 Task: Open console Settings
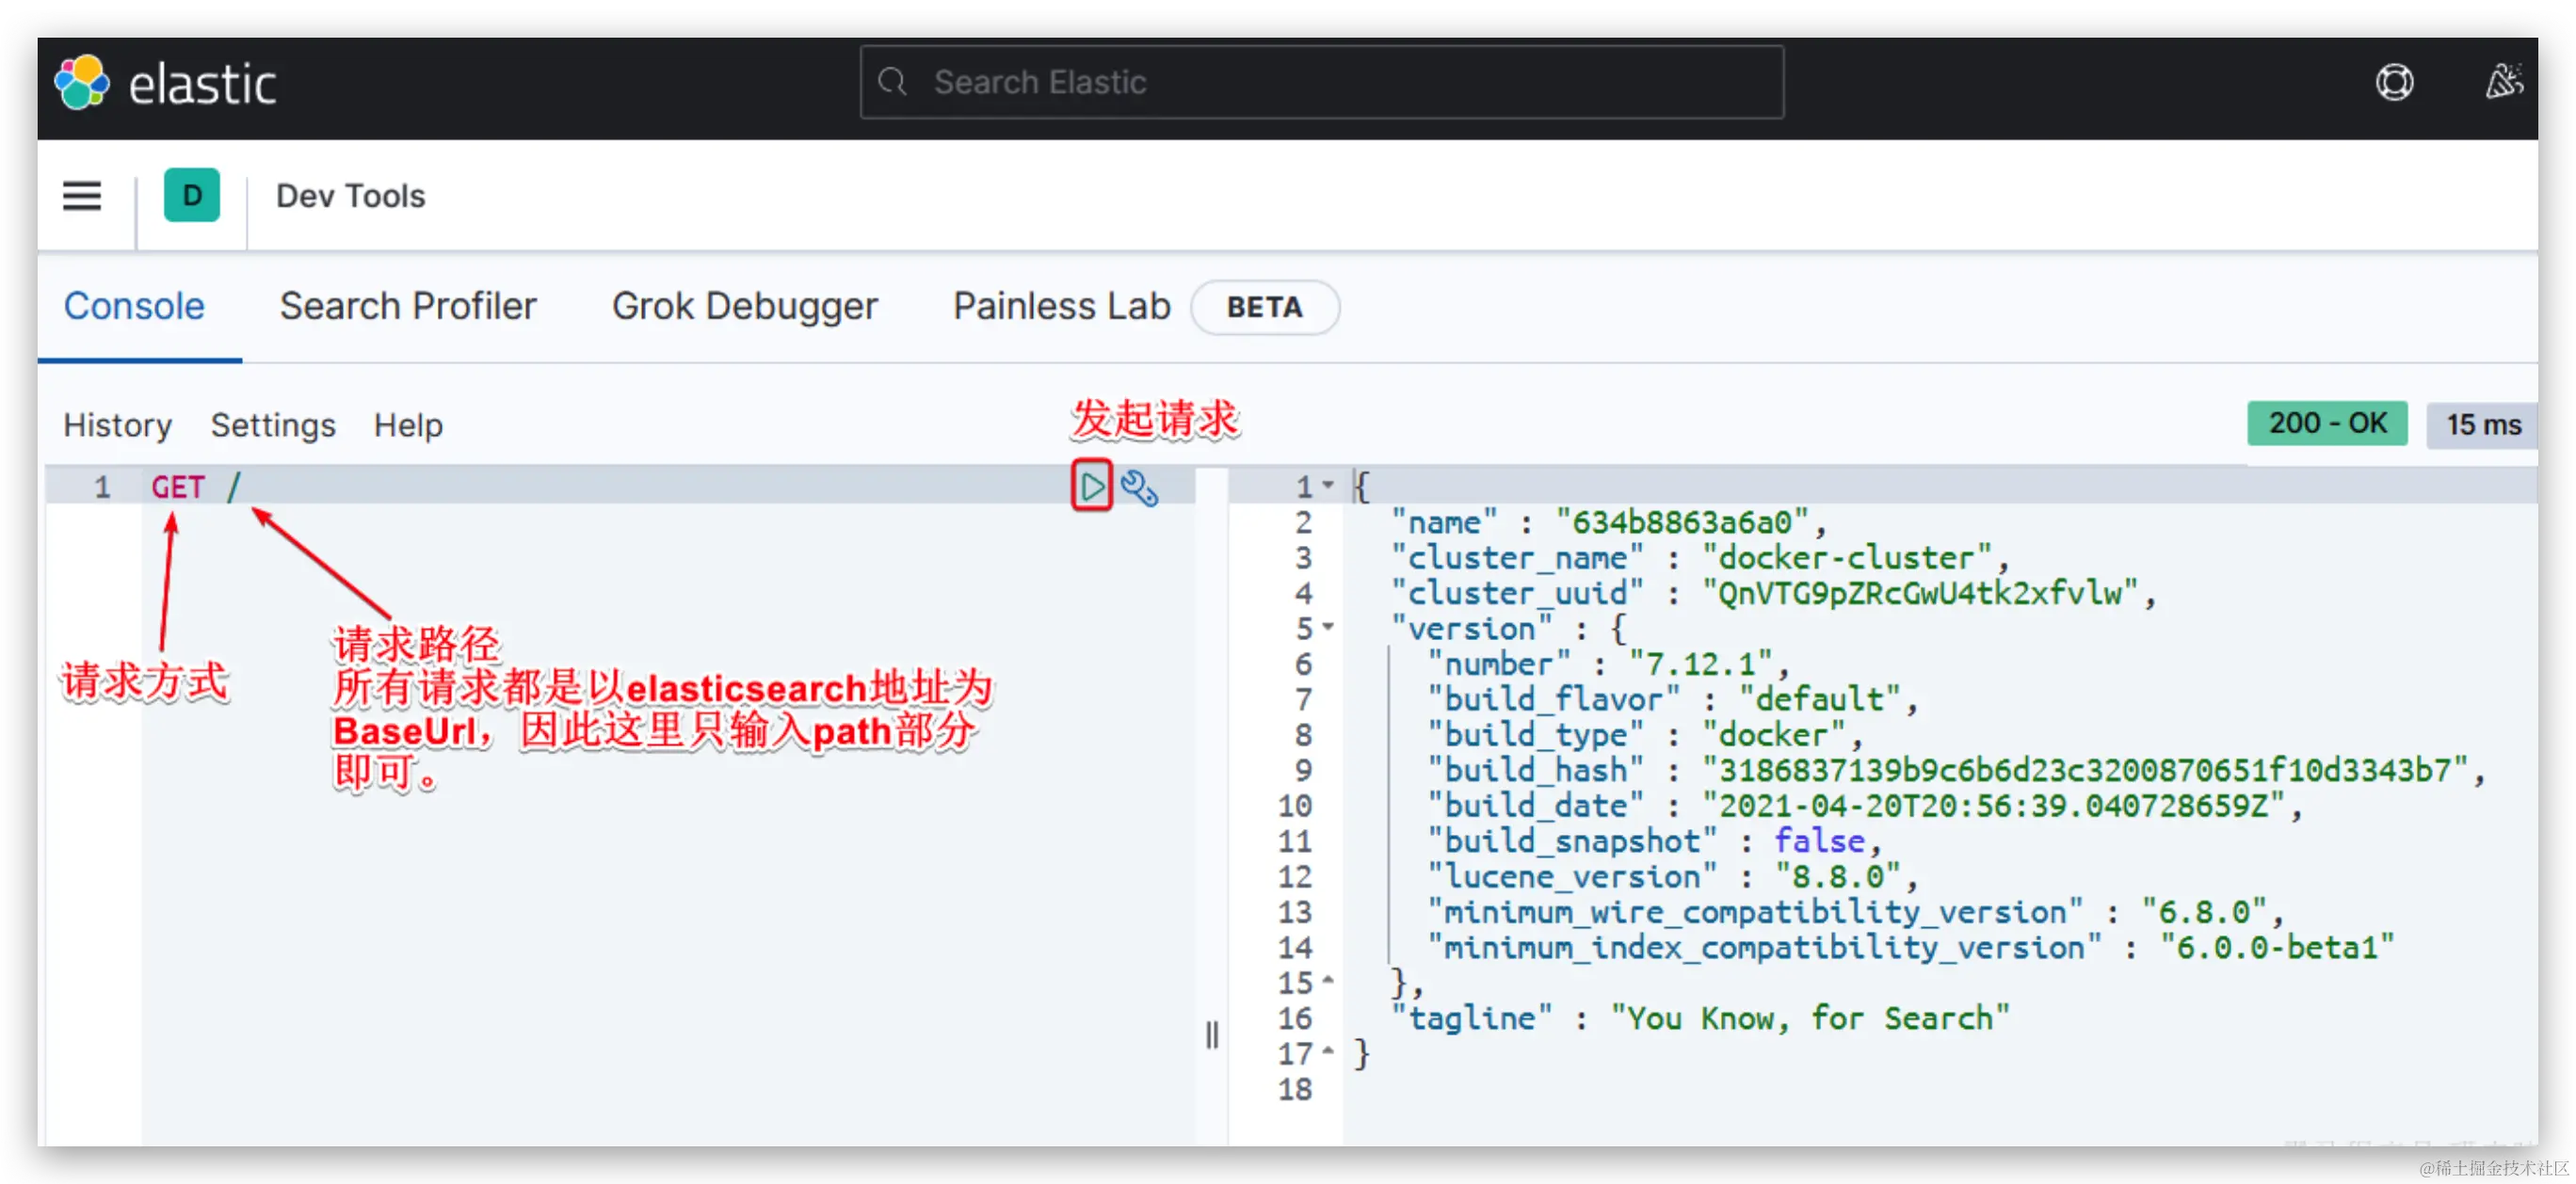point(273,425)
